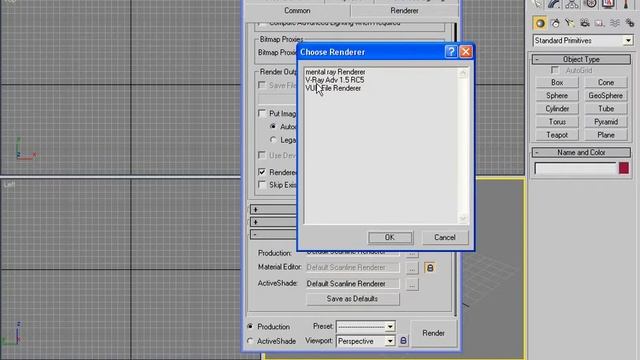Image resolution: width=640 pixels, height=360 pixels.
Task: Click the ActiveShade renderer browse (...) button
Action: (412, 284)
